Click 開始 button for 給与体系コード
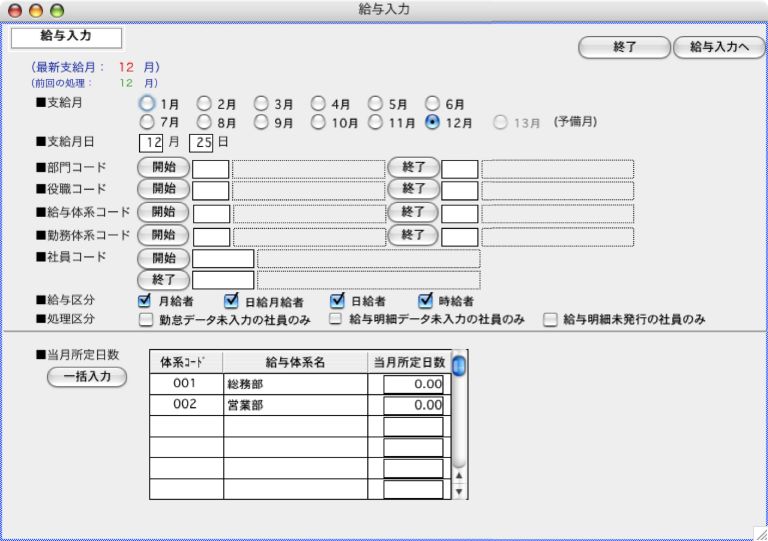 tap(163, 211)
